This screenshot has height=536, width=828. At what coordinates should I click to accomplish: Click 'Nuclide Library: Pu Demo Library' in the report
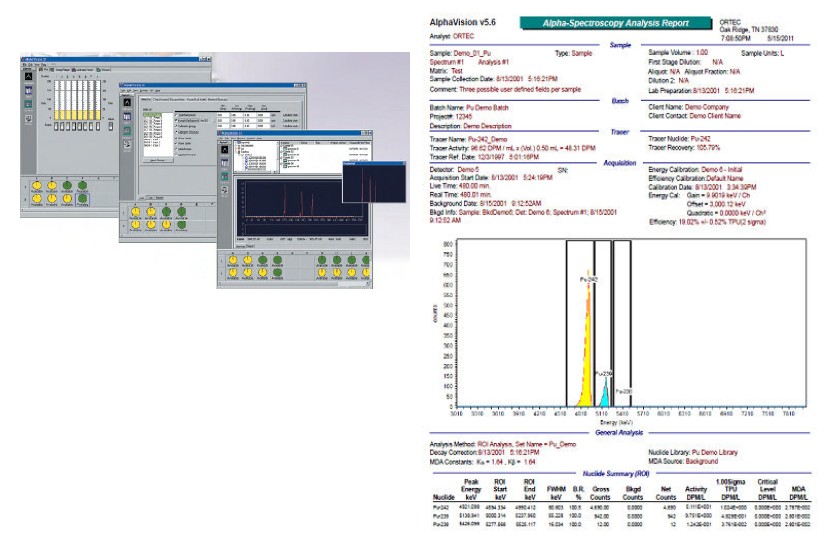tap(693, 453)
